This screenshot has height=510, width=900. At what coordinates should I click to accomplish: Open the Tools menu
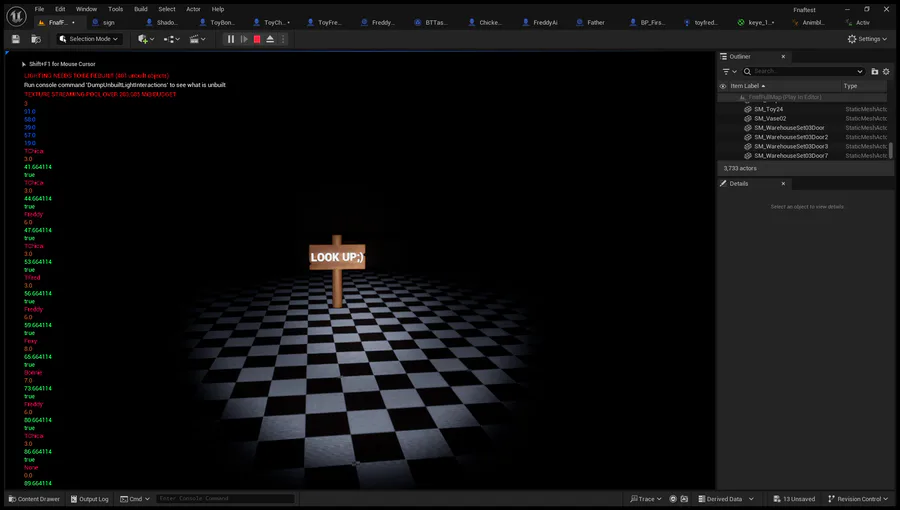coord(115,9)
